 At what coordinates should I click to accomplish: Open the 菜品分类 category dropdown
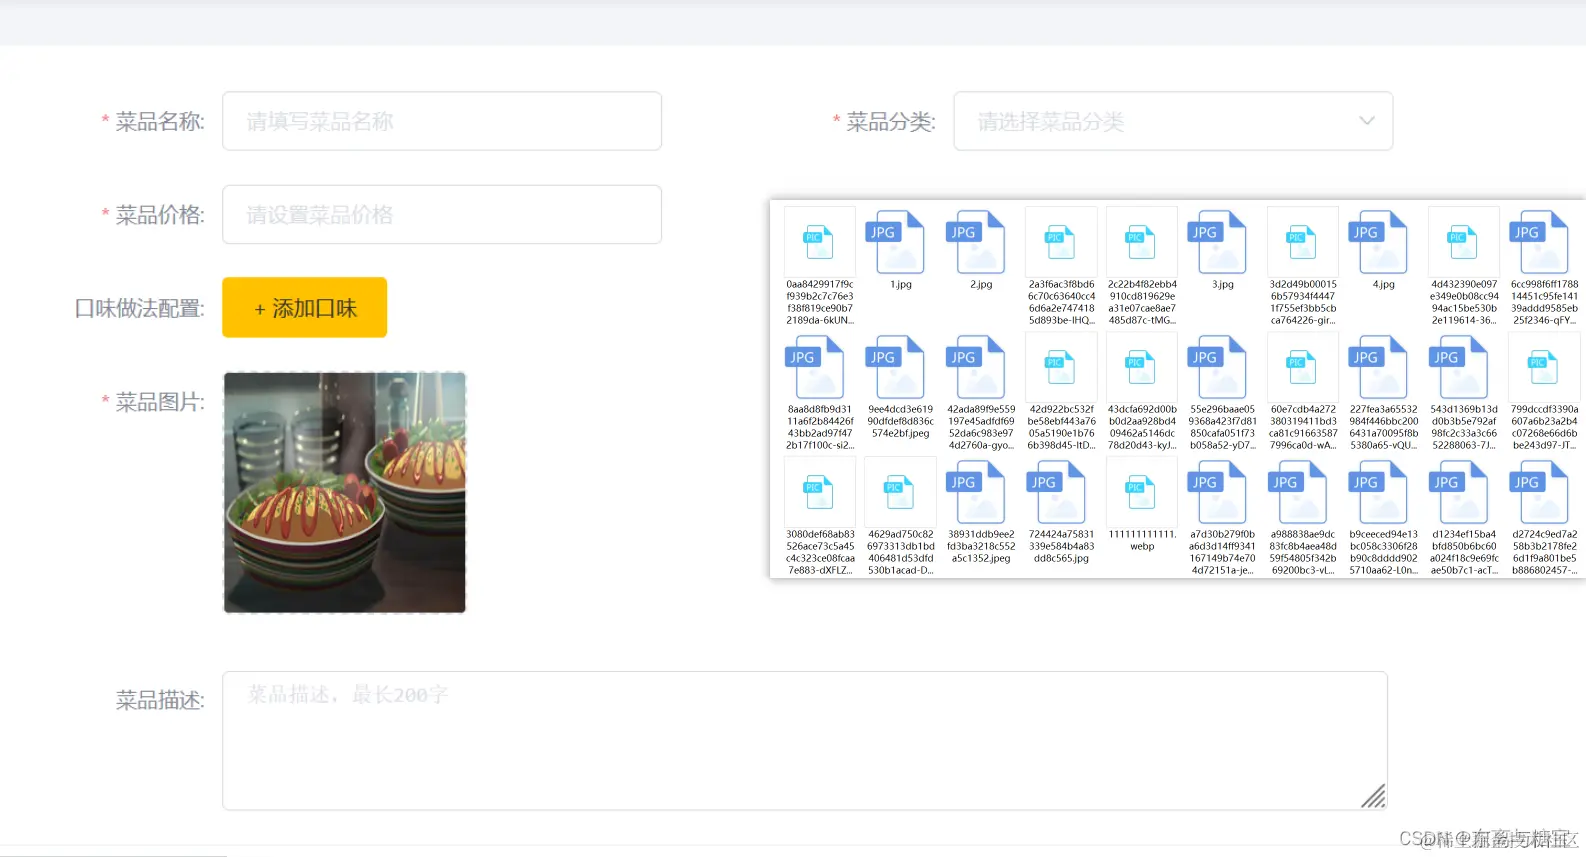pyautogui.click(x=1173, y=121)
